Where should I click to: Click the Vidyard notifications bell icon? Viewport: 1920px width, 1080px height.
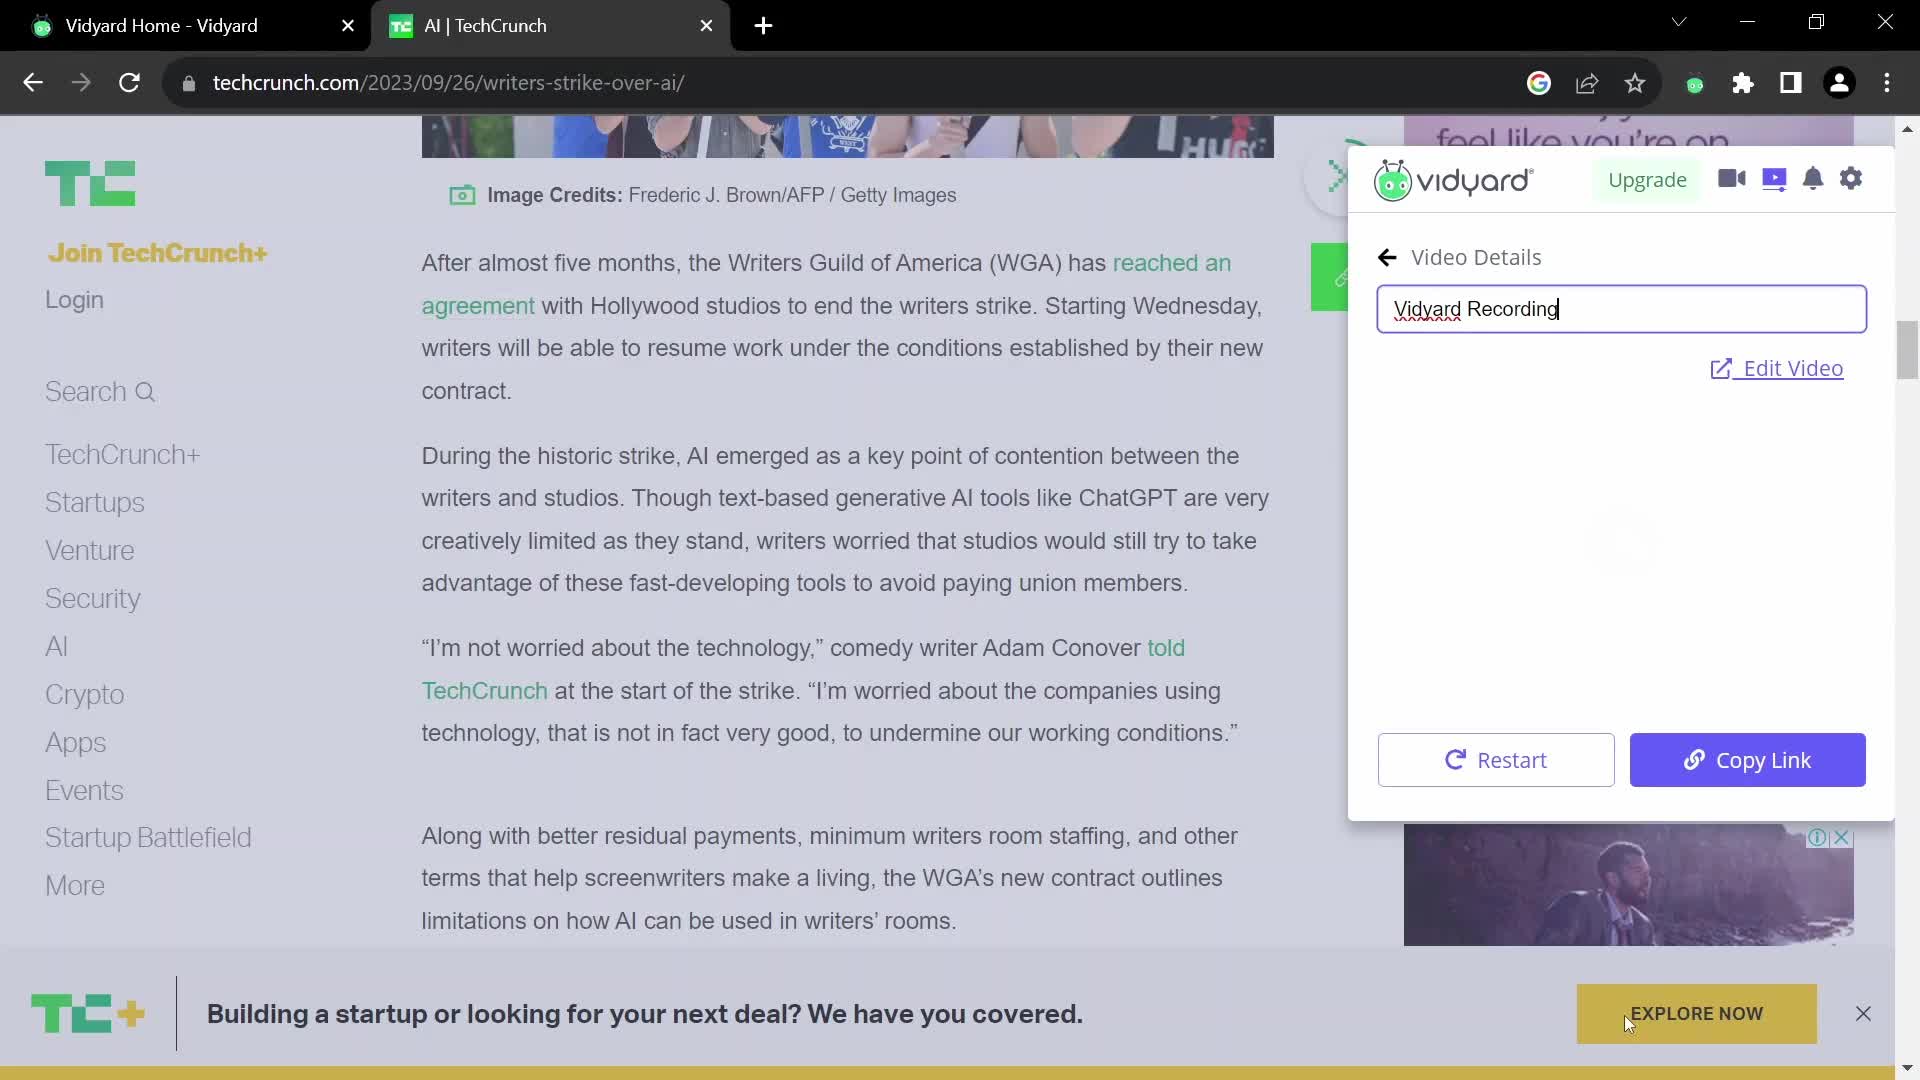click(1813, 179)
